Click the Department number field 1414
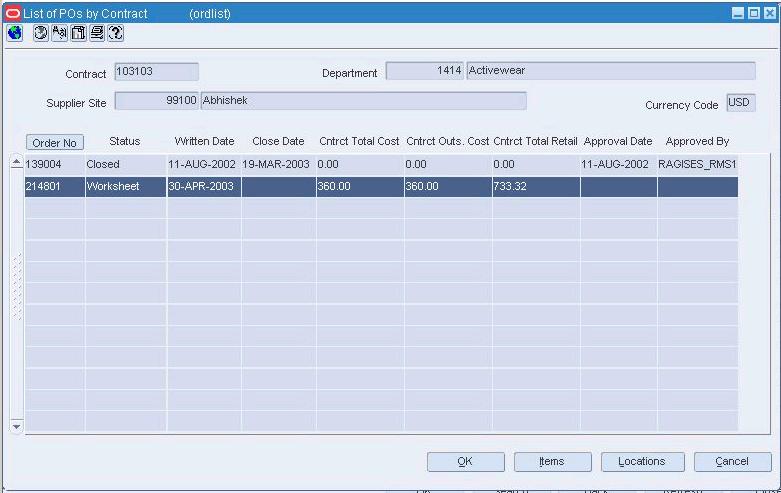Image resolution: width=781 pixels, height=493 pixels. 425,71
